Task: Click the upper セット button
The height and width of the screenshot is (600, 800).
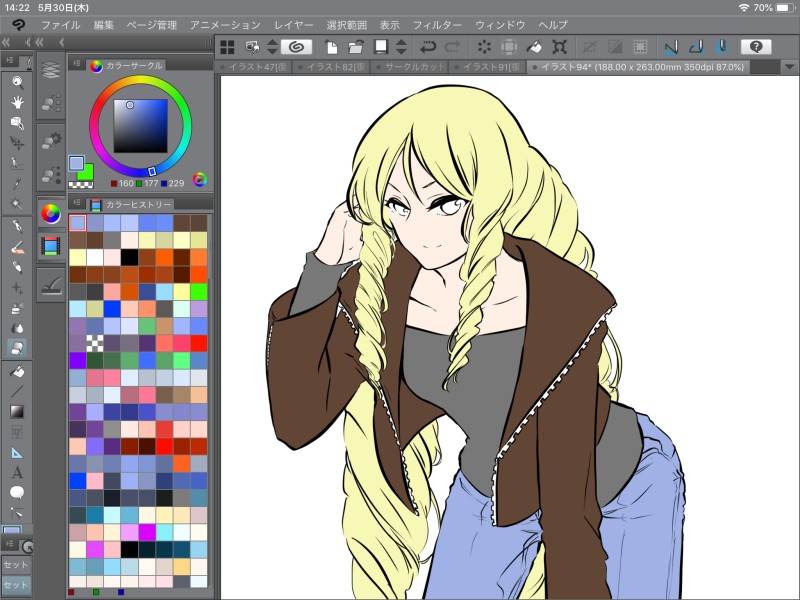Action: pyautogui.click(x=15, y=564)
